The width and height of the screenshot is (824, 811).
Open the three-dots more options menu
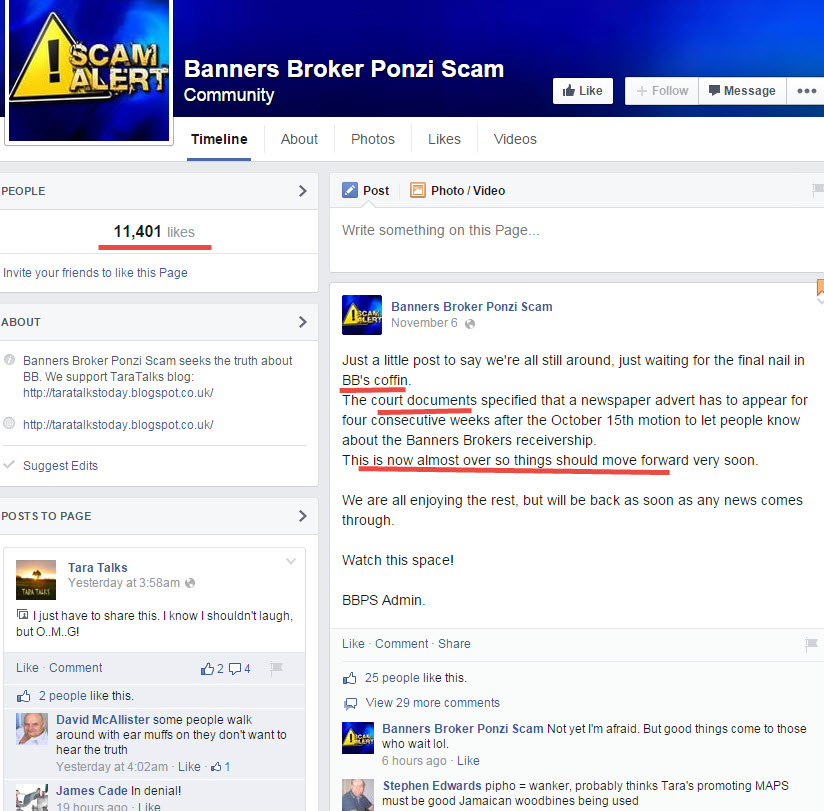(x=806, y=91)
